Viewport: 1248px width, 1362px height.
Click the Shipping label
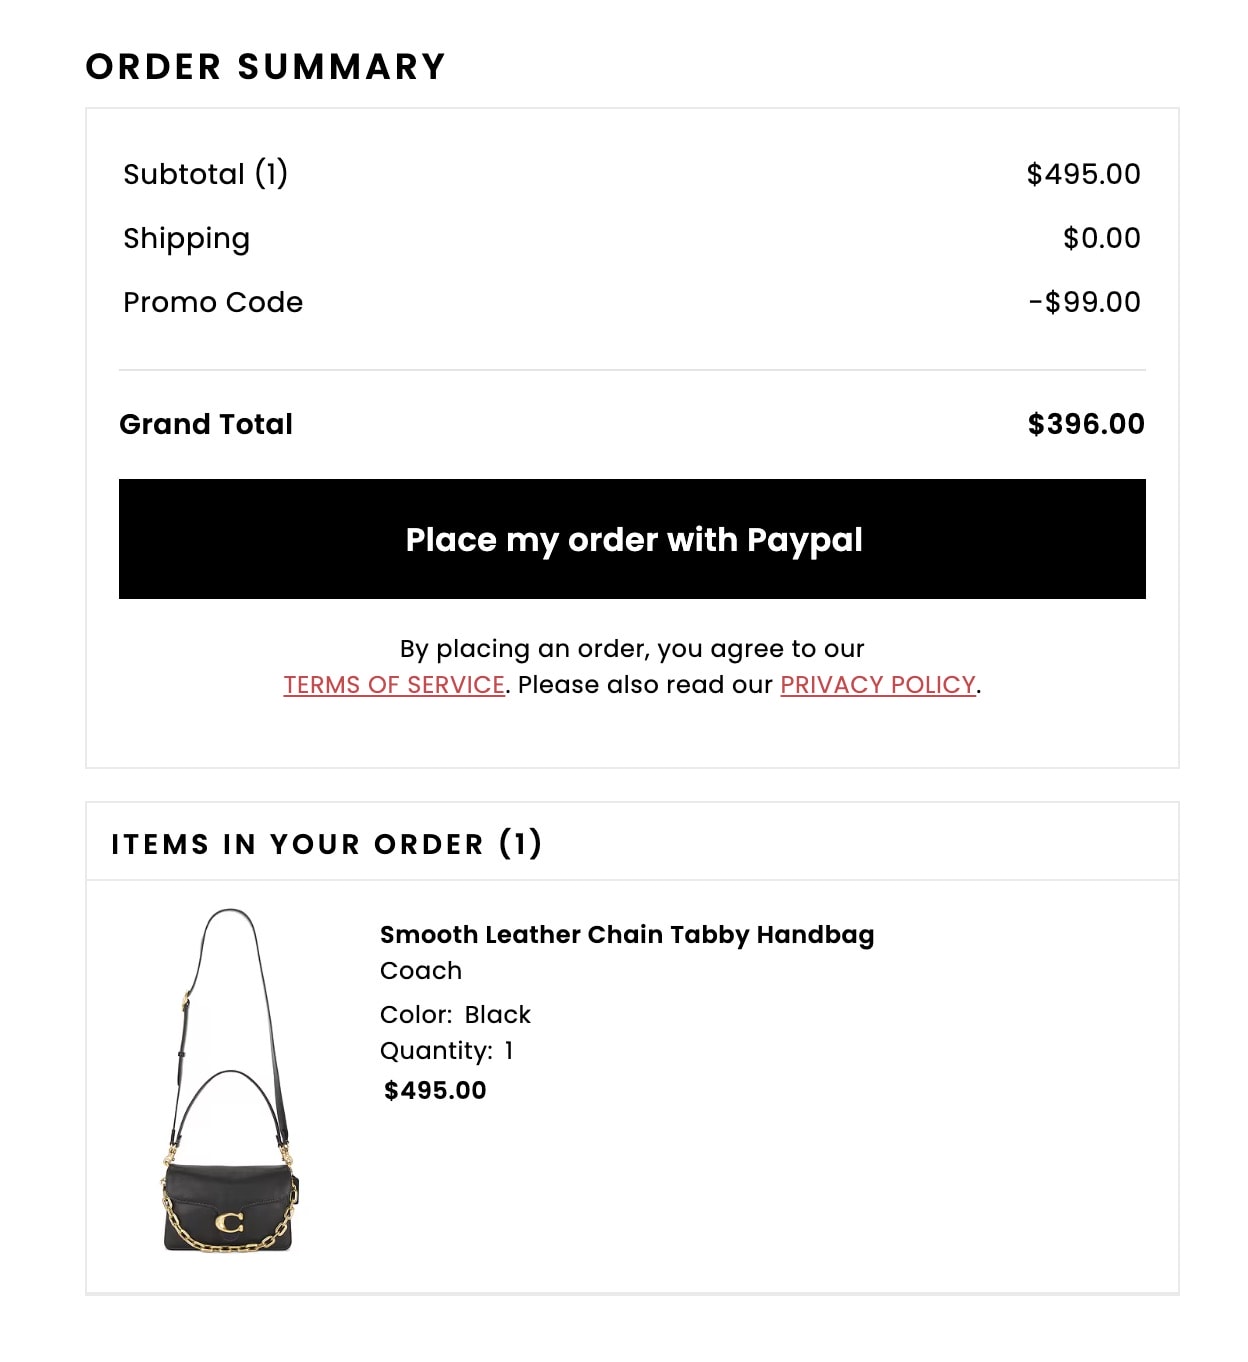[186, 238]
